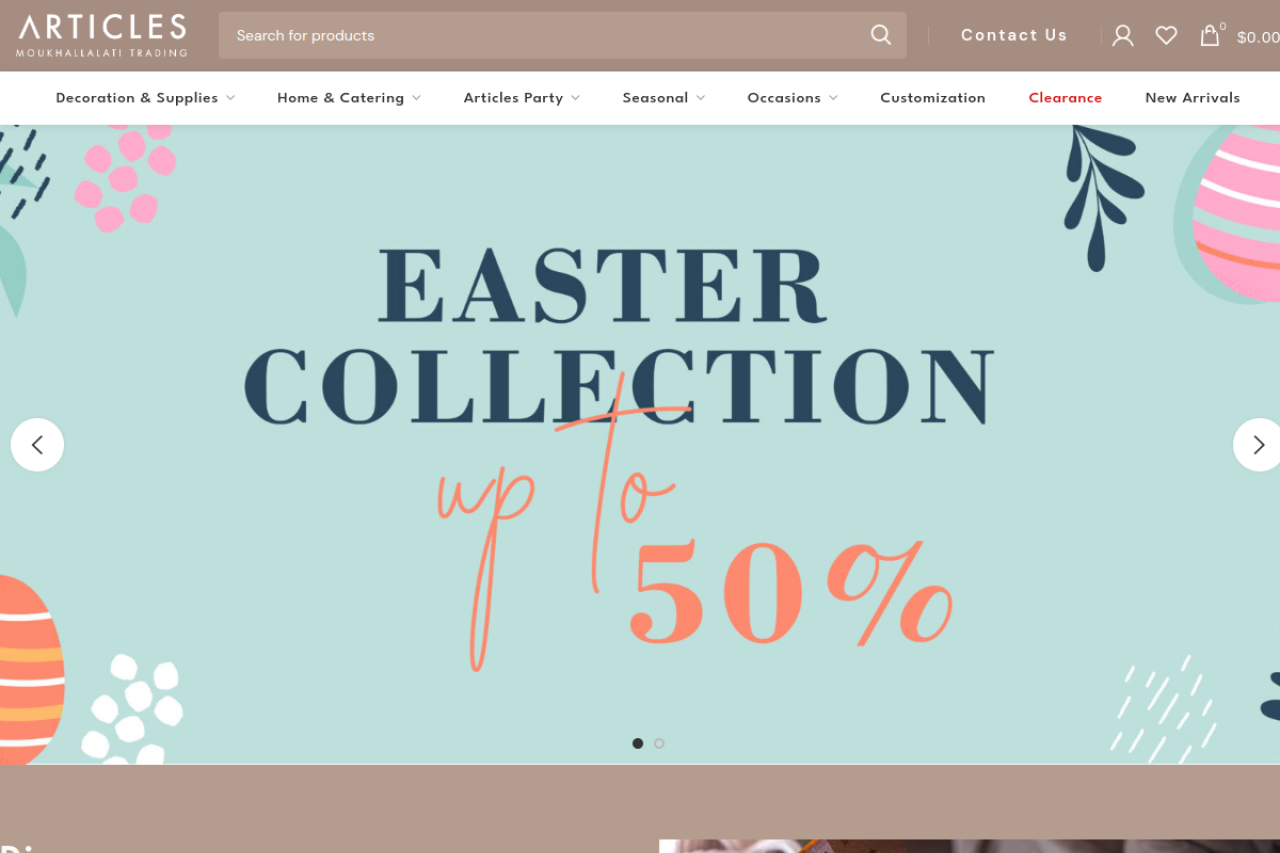
Task: Click the Easter Collection banner image
Action: click(640, 445)
